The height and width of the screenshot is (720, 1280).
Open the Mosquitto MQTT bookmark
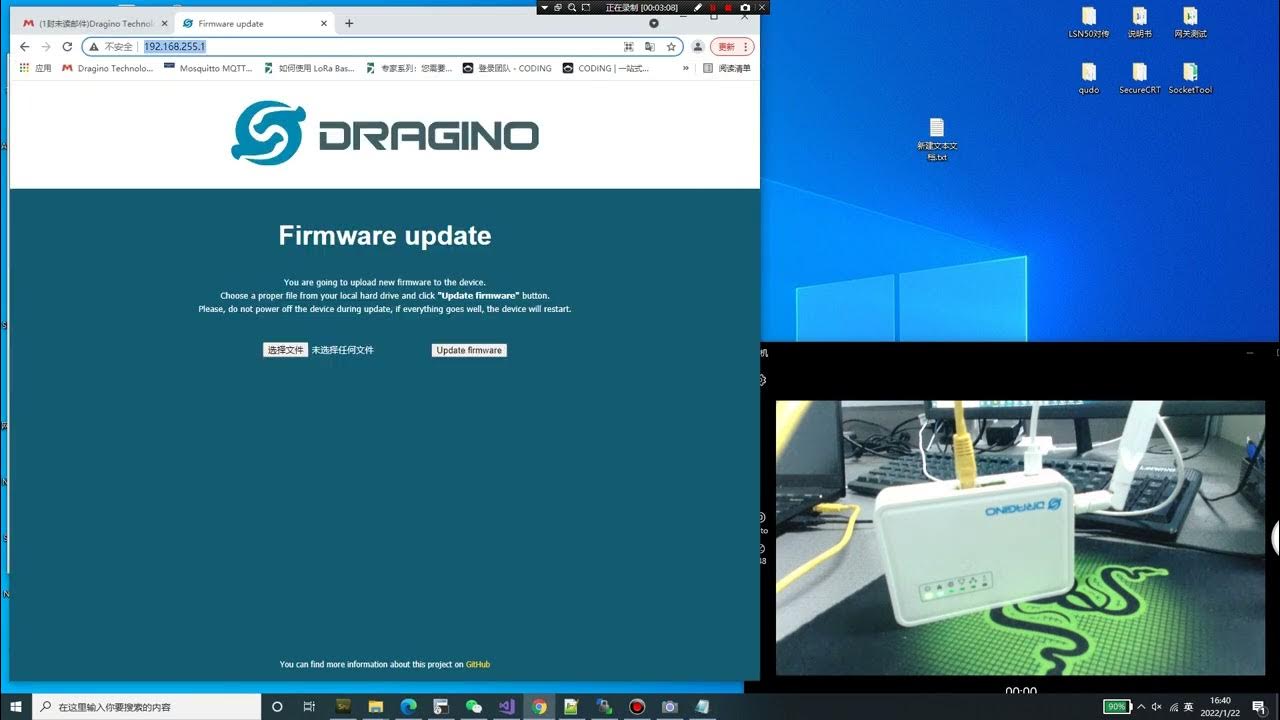pyautogui.click(x=208, y=69)
